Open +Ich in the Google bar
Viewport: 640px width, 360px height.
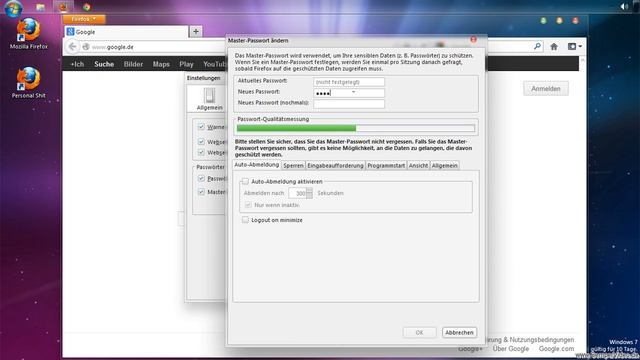(77, 64)
